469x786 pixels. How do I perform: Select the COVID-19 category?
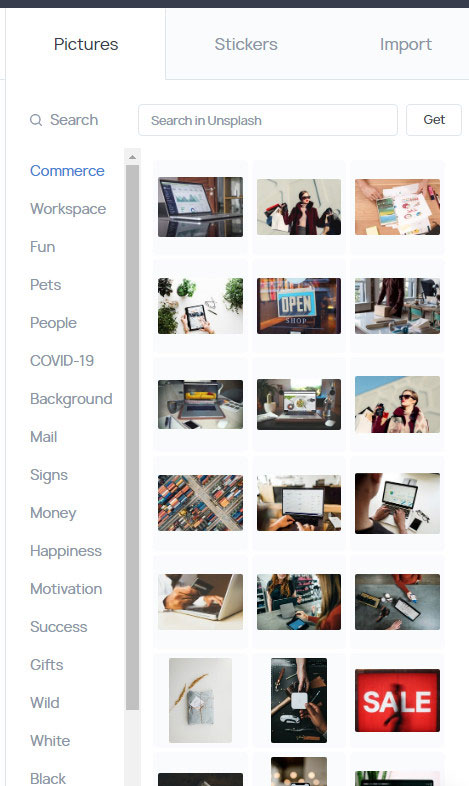pos(62,360)
